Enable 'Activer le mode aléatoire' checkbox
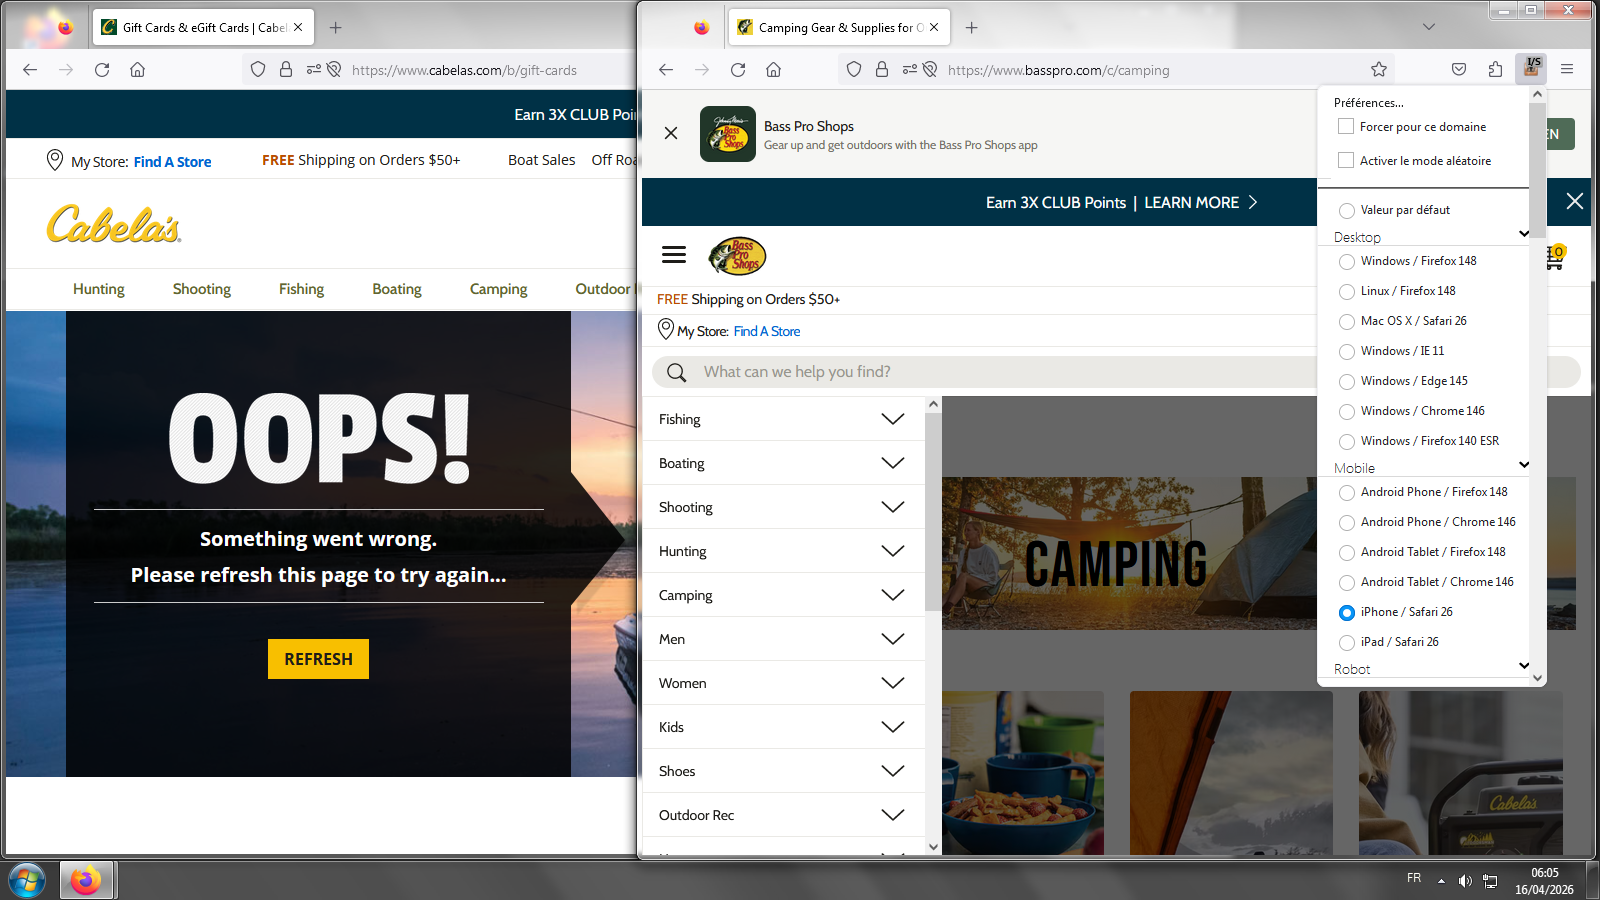The image size is (1600, 900). coord(1346,161)
